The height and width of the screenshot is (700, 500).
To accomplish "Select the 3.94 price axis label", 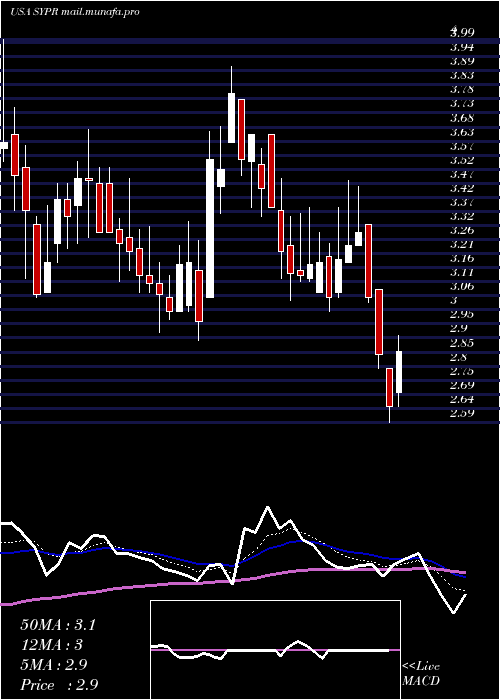I will pos(462,46).
